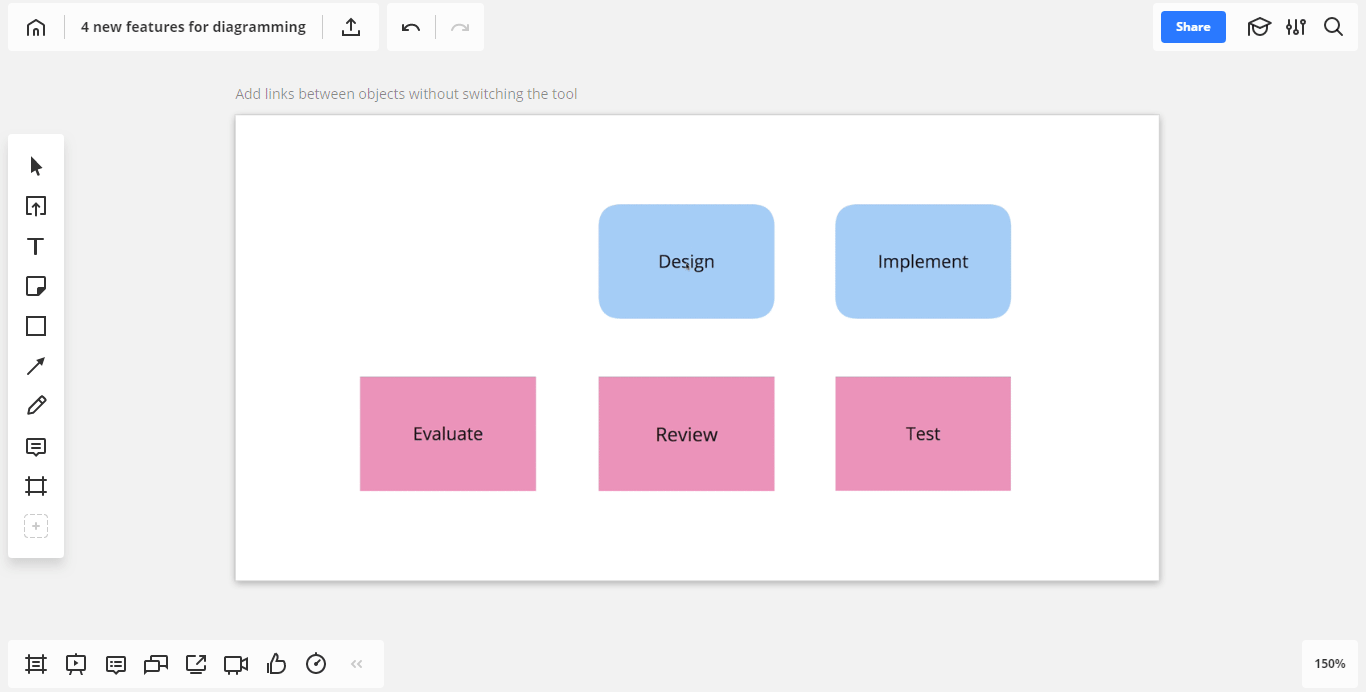Select the Pen drawing tool
Screen dimensions: 1366x692
[x=36, y=406]
